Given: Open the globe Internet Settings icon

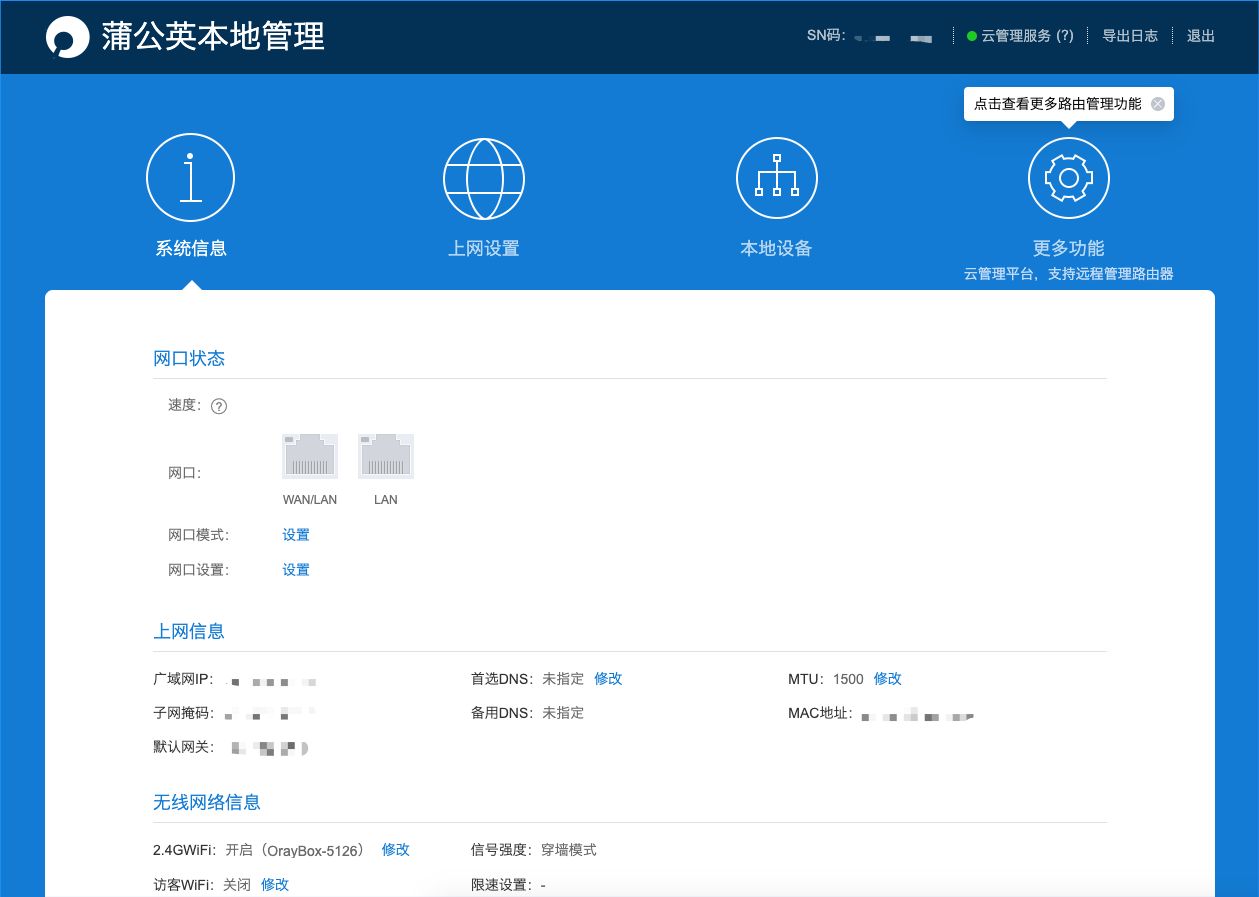Looking at the screenshot, I should 483,178.
